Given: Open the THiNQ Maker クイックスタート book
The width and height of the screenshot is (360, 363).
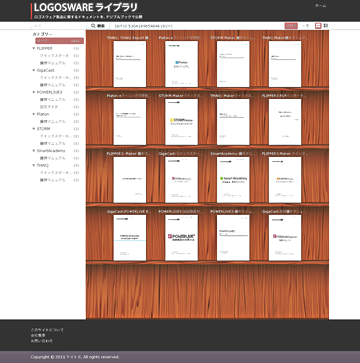Looking at the screenshot, I should 233,122.
